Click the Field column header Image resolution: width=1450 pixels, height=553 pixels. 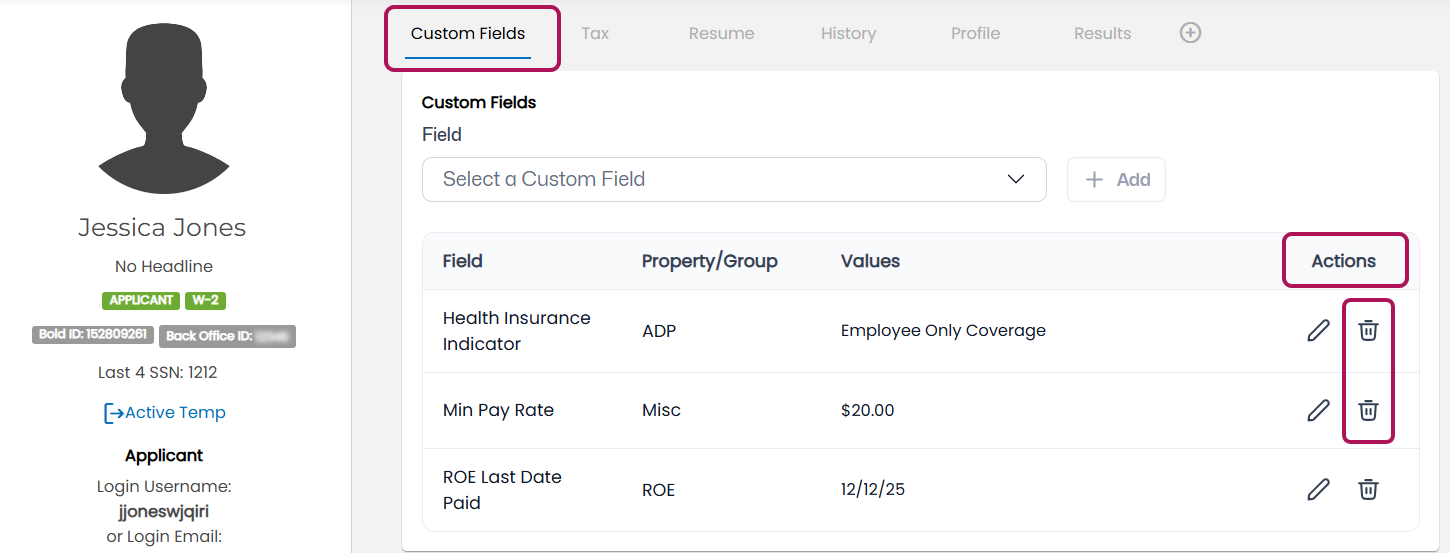click(x=463, y=261)
